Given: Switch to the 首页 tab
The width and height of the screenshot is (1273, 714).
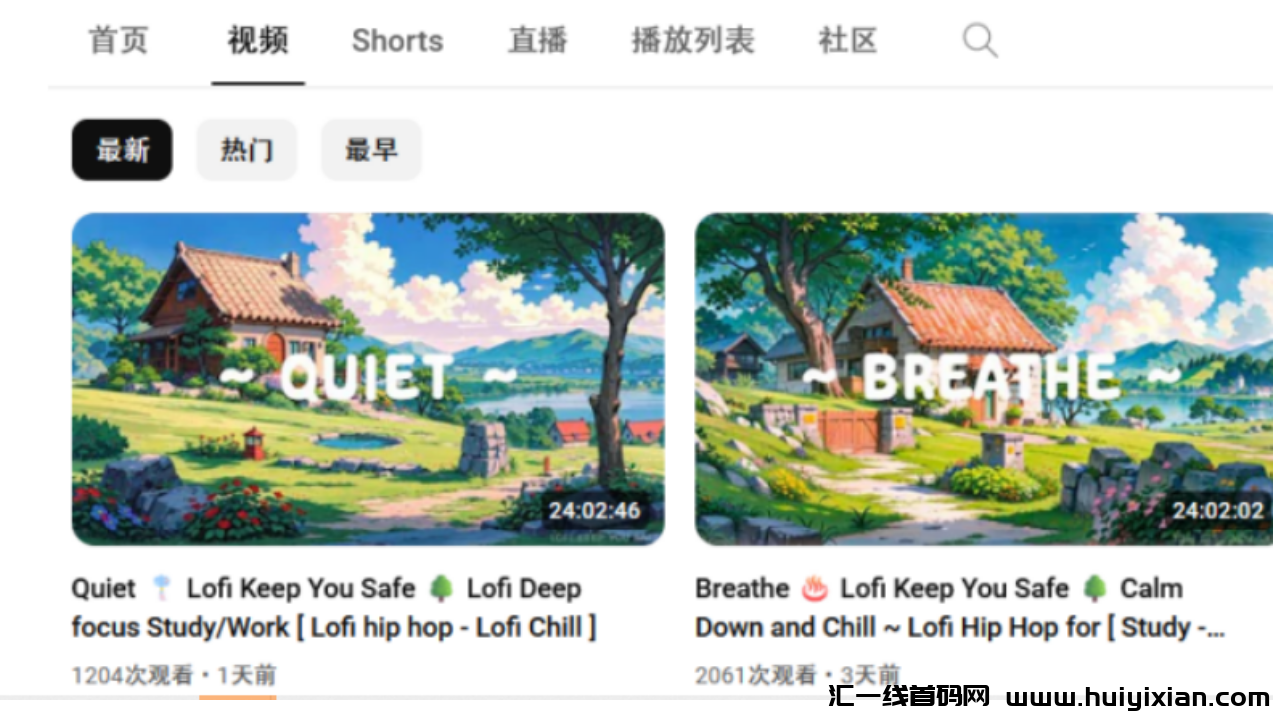Looking at the screenshot, I should click(x=118, y=41).
